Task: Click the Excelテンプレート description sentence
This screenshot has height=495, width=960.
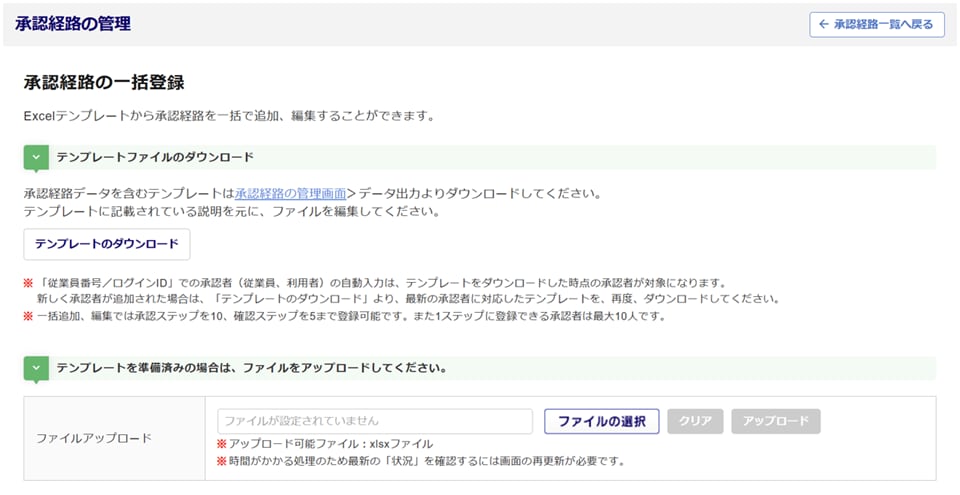Action: pyautogui.click(x=228, y=116)
